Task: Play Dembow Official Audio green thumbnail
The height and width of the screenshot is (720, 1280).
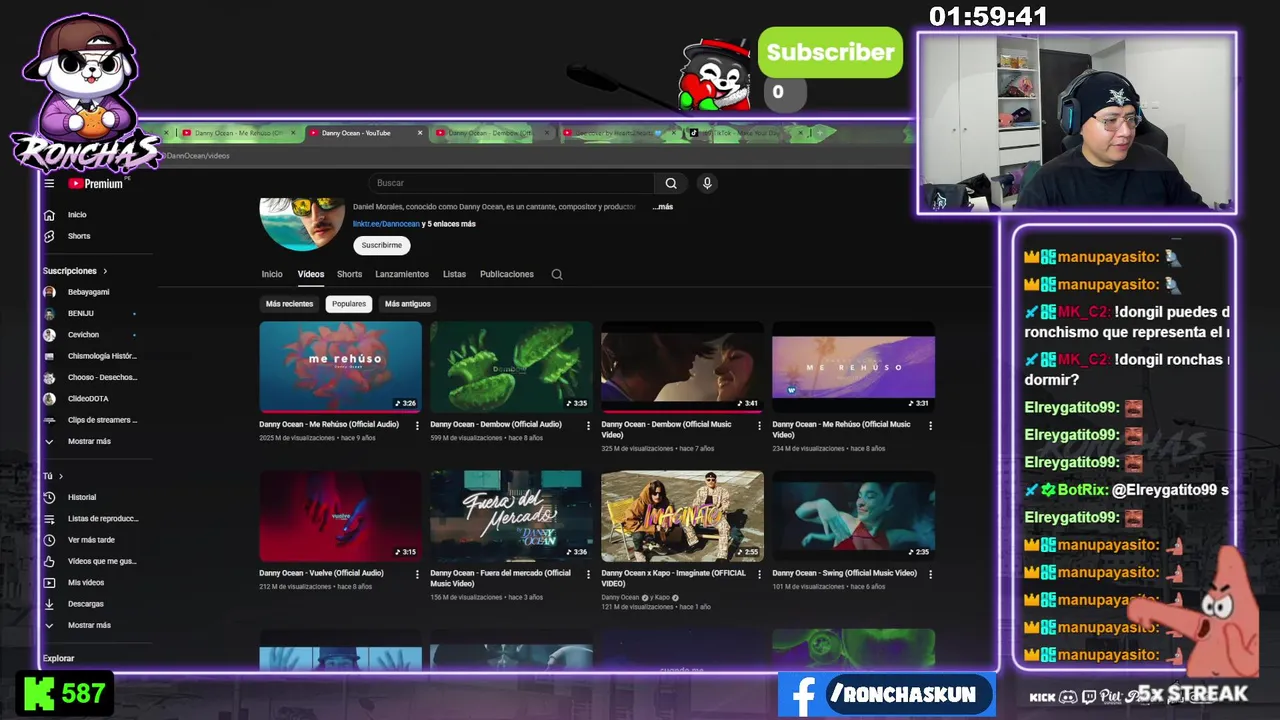Action: [x=511, y=367]
